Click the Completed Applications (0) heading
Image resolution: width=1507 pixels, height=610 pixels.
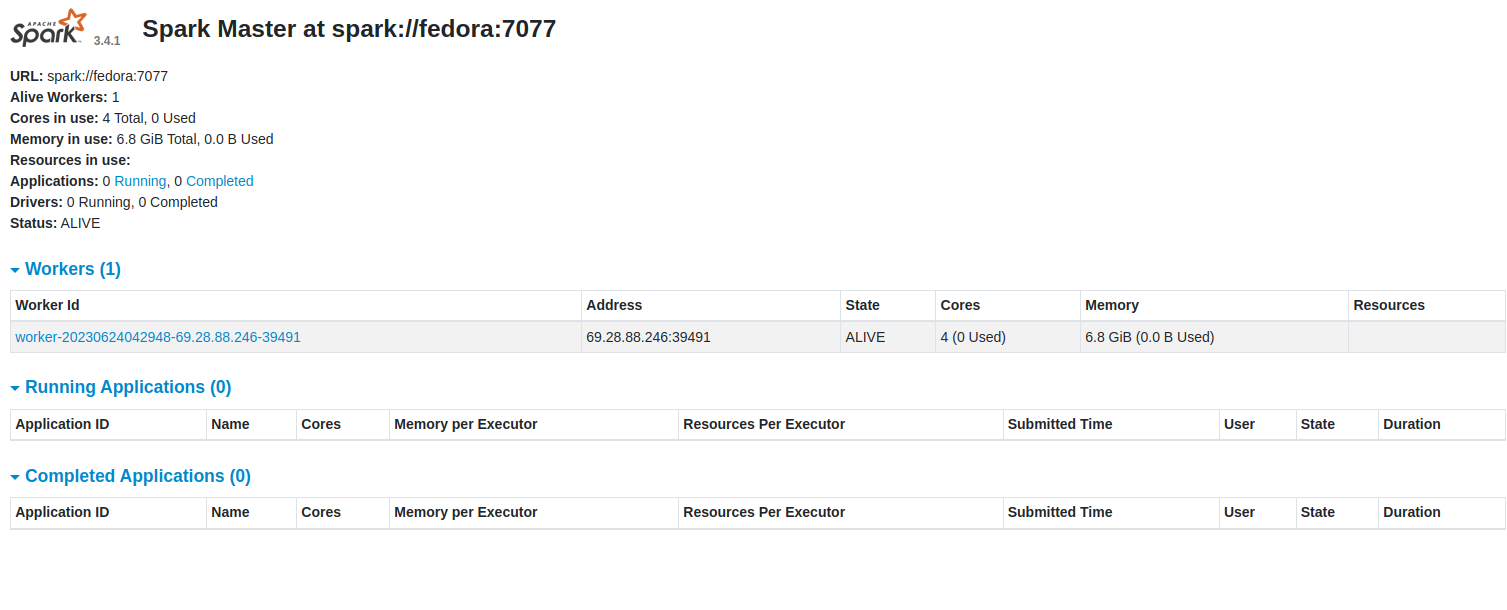tap(138, 476)
